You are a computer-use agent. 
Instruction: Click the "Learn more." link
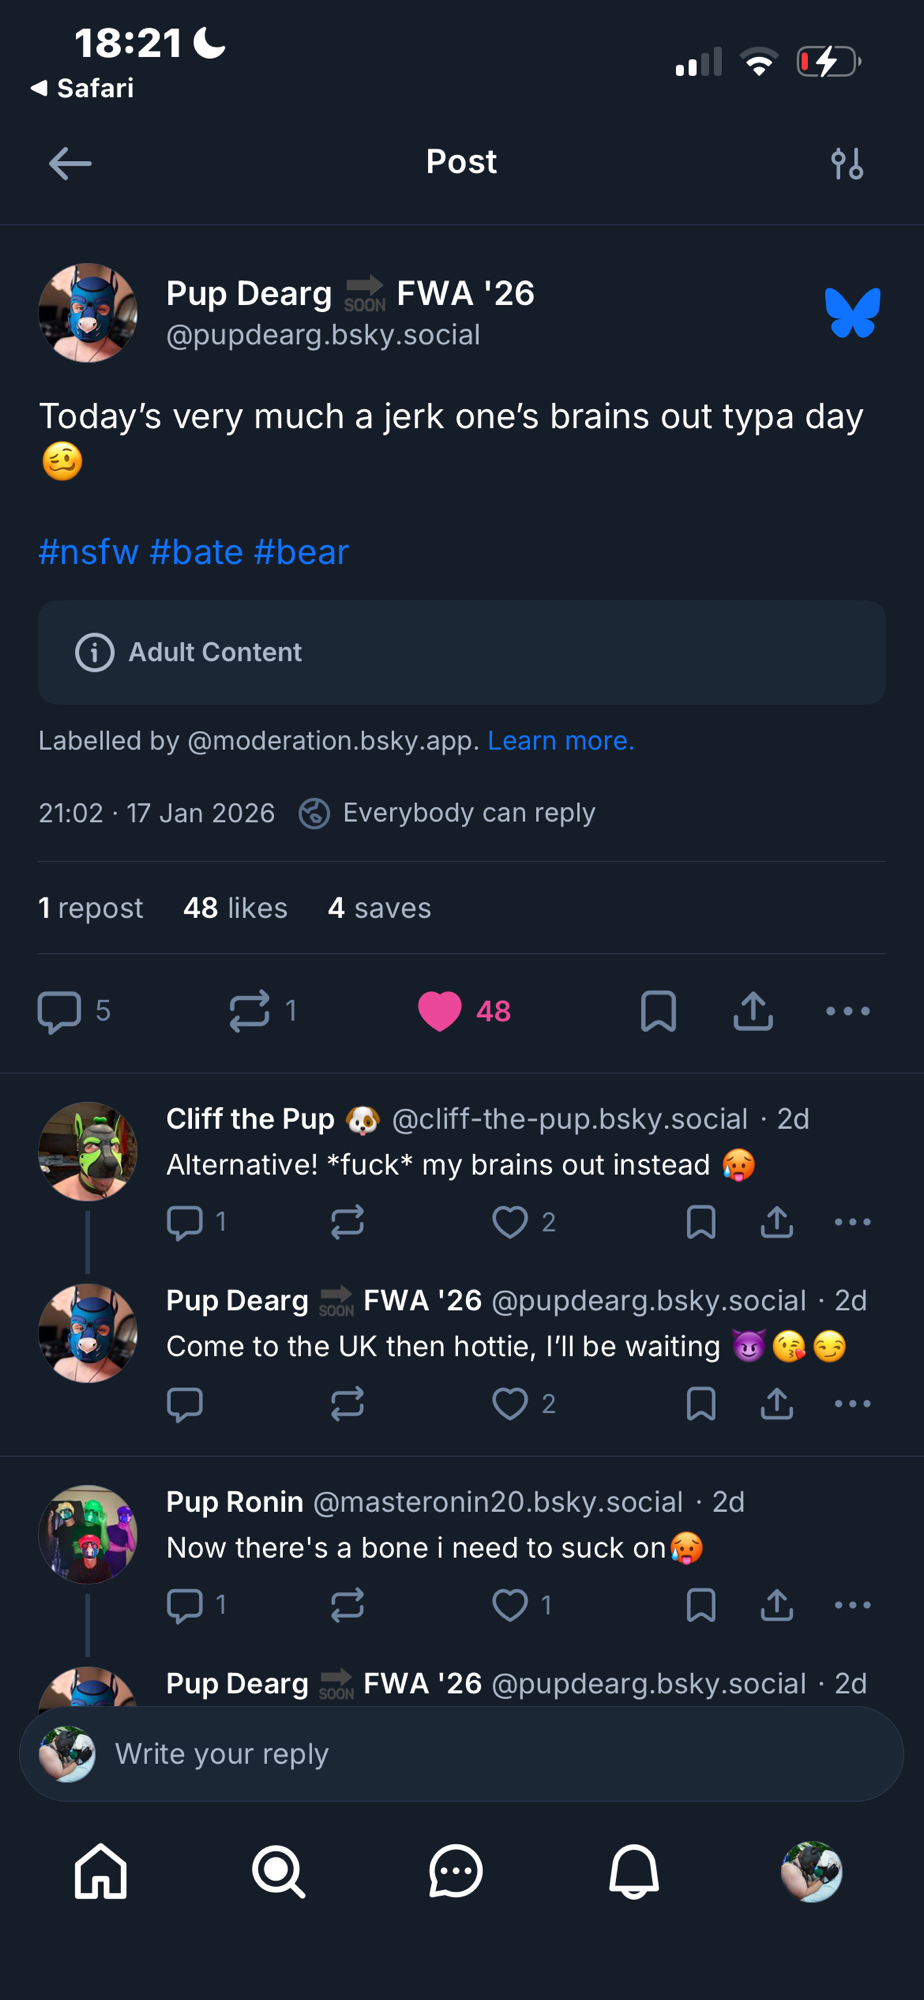tap(560, 741)
